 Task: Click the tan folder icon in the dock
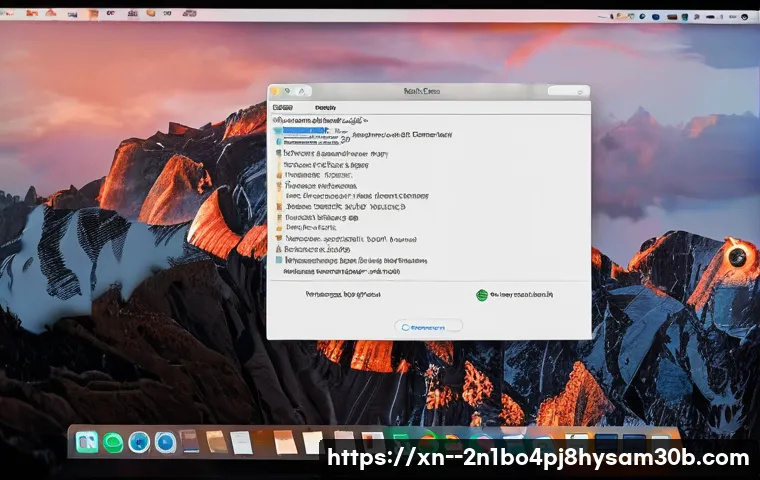click(216, 442)
